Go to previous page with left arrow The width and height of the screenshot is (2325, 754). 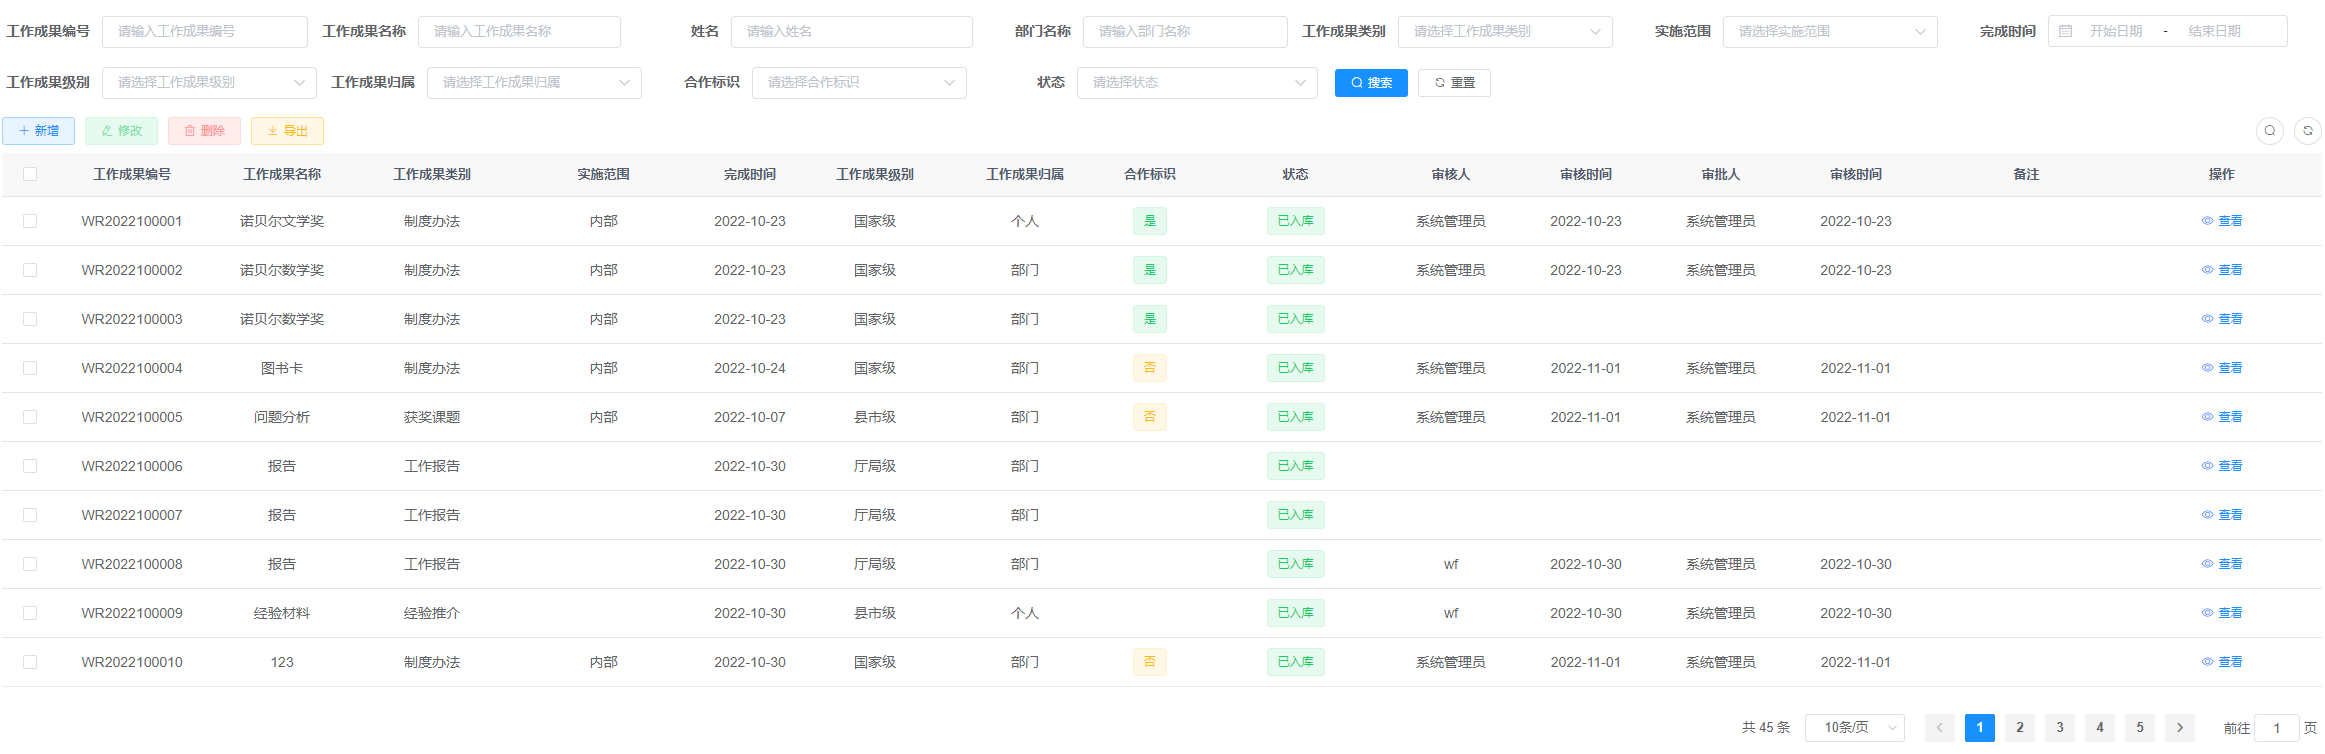pos(1939,728)
